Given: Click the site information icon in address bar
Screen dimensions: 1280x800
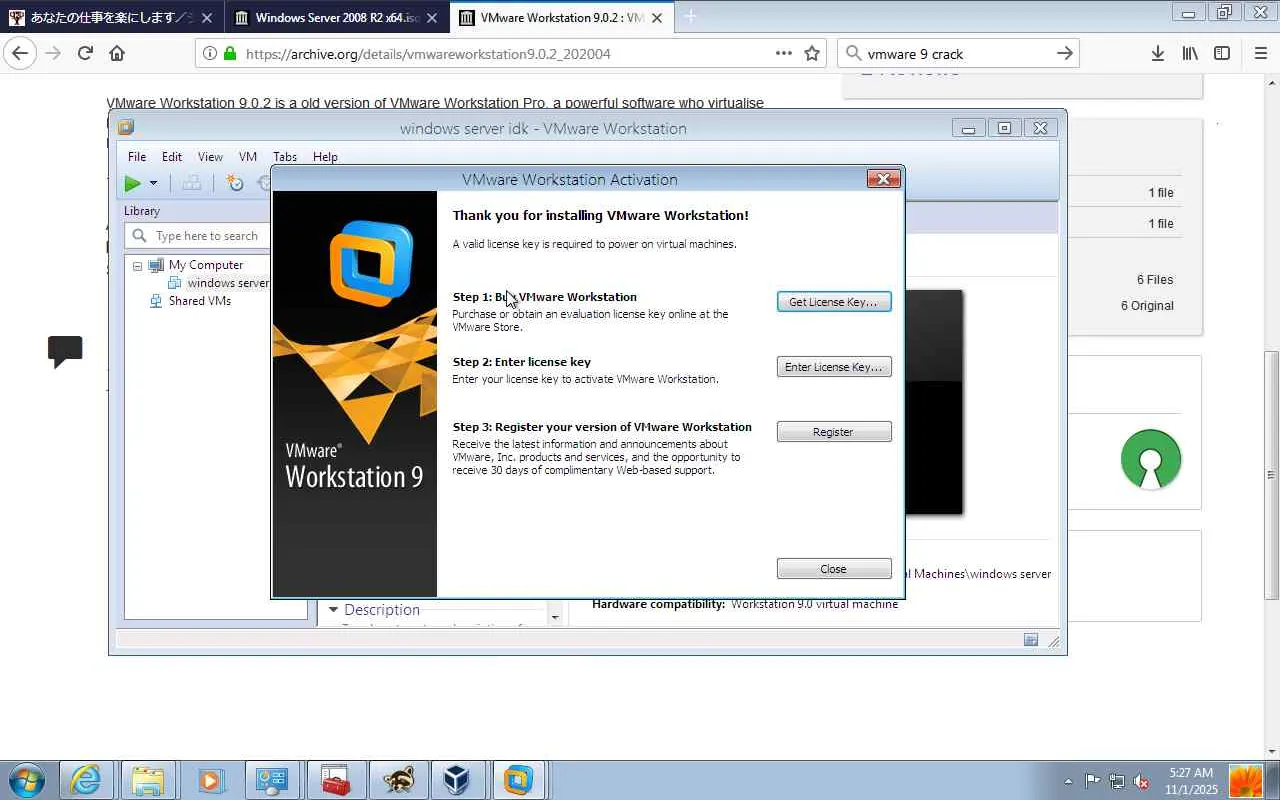Looking at the screenshot, I should click(210, 54).
